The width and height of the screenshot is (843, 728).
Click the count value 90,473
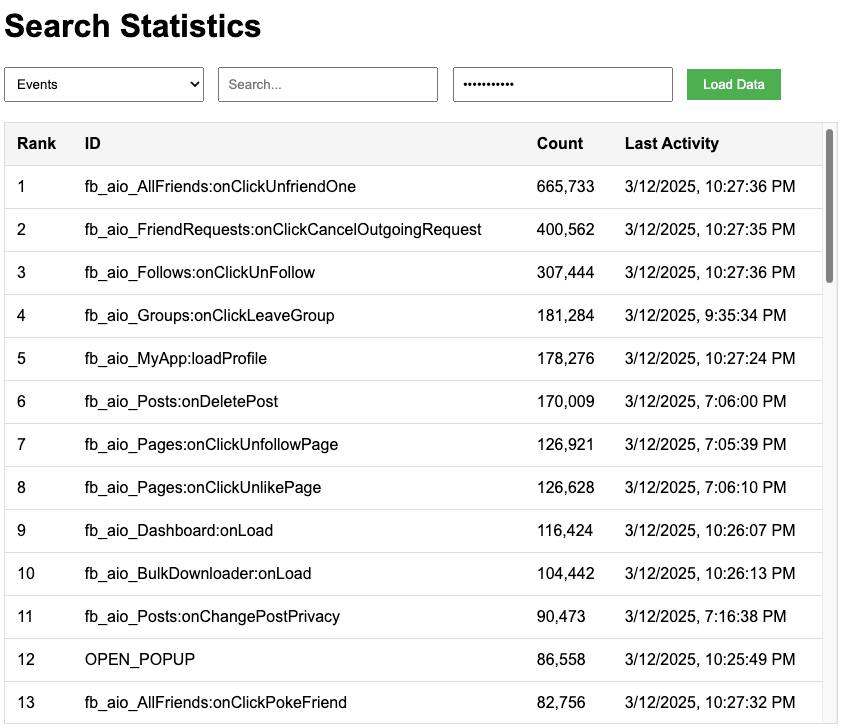pos(561,617)
